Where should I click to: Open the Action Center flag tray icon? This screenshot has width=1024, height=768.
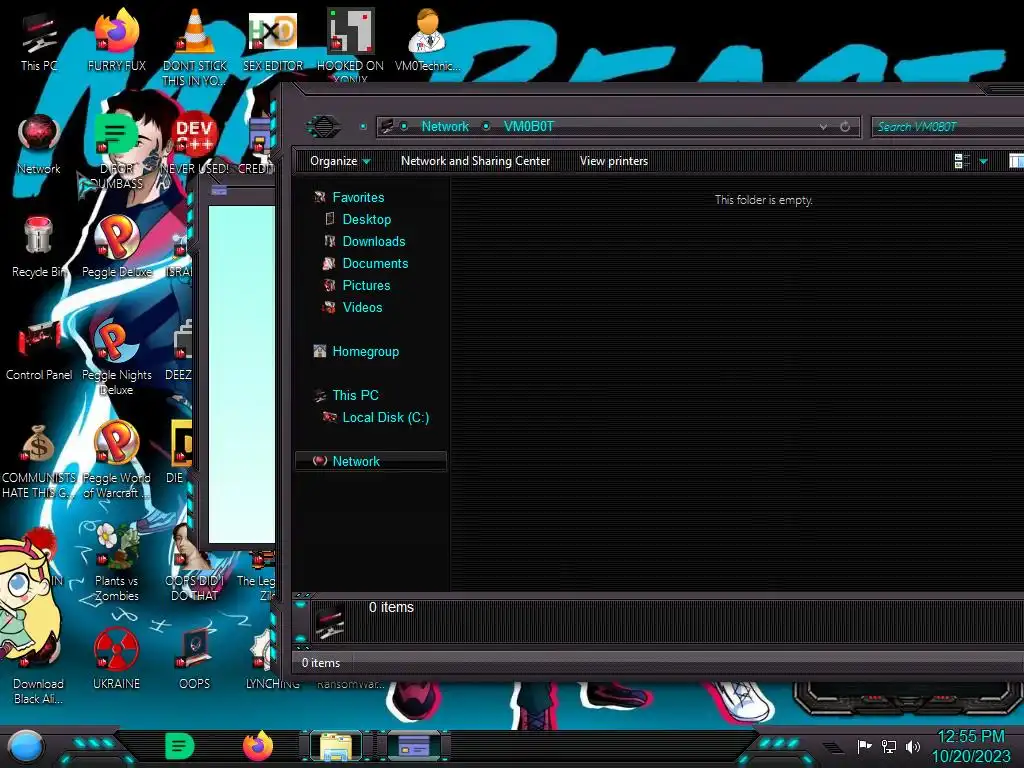tap(864, 746)
